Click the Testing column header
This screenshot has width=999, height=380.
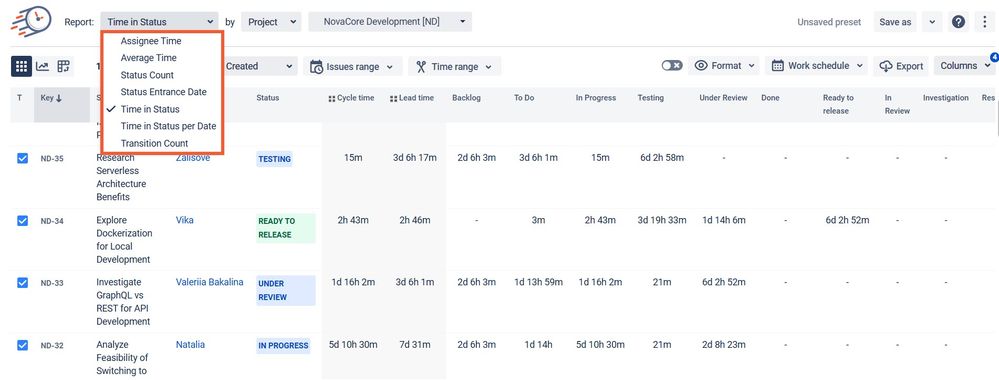[x=650, y=98]
